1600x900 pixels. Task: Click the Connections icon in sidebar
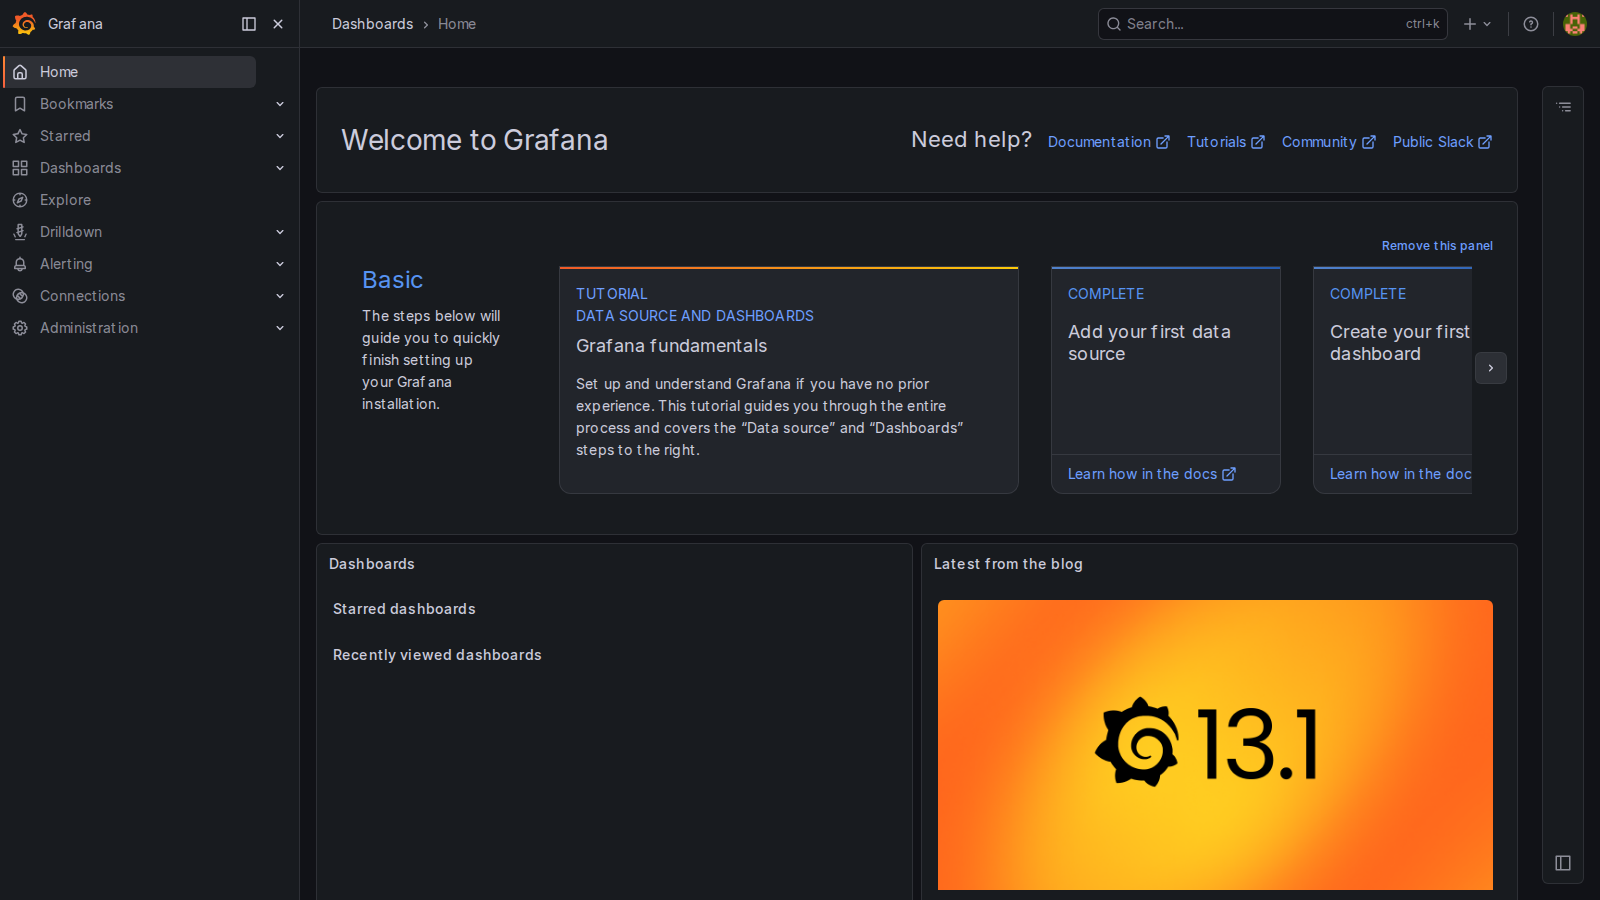20,296
